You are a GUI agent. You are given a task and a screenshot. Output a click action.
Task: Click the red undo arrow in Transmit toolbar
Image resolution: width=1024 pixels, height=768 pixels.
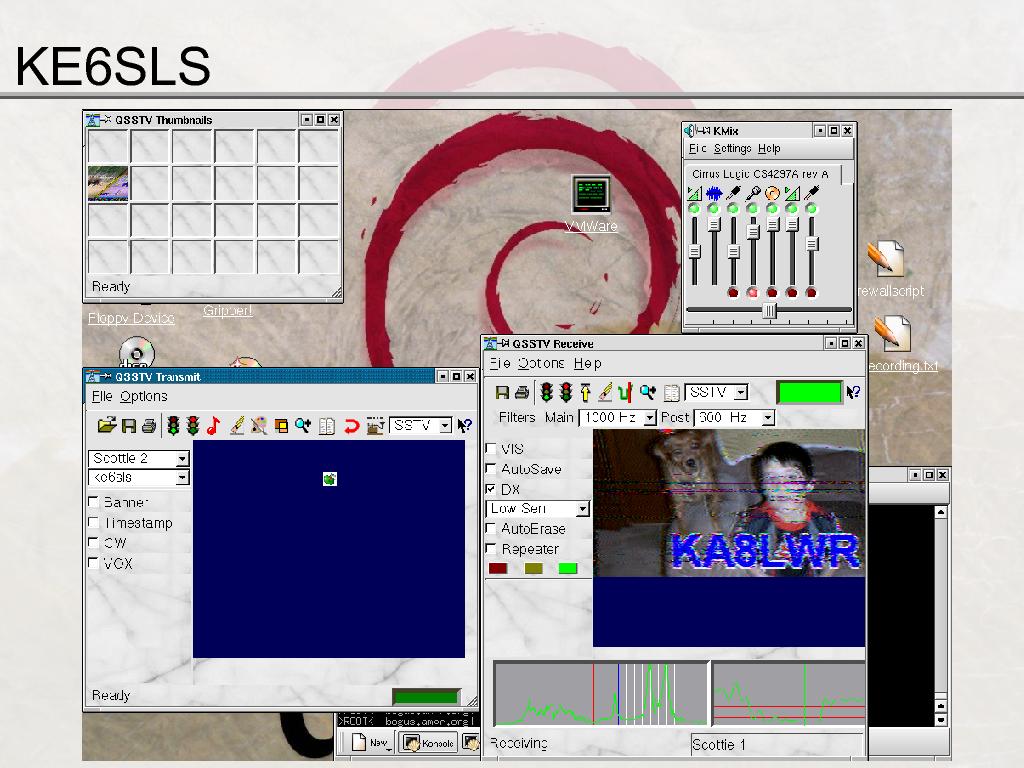[351, 426]
